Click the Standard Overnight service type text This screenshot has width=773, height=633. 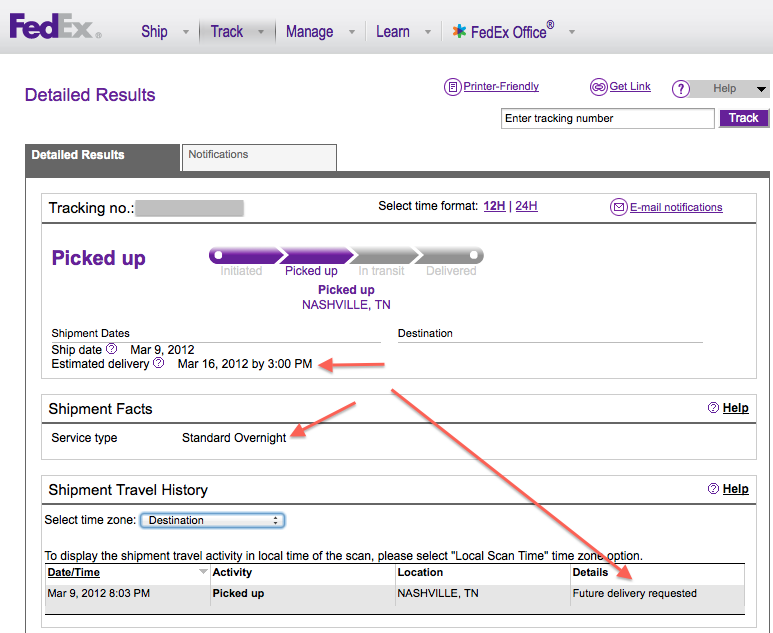click(x=234, y=438)
